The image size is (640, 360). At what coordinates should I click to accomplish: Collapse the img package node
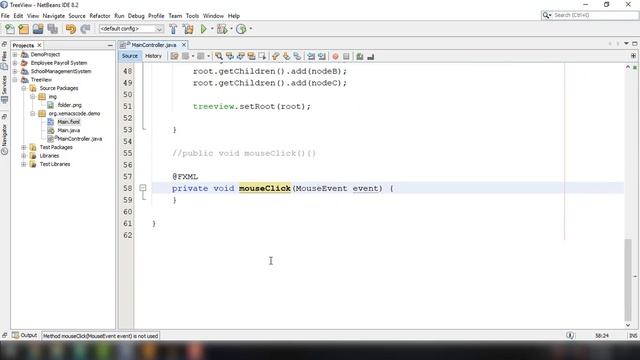(33, 97)
